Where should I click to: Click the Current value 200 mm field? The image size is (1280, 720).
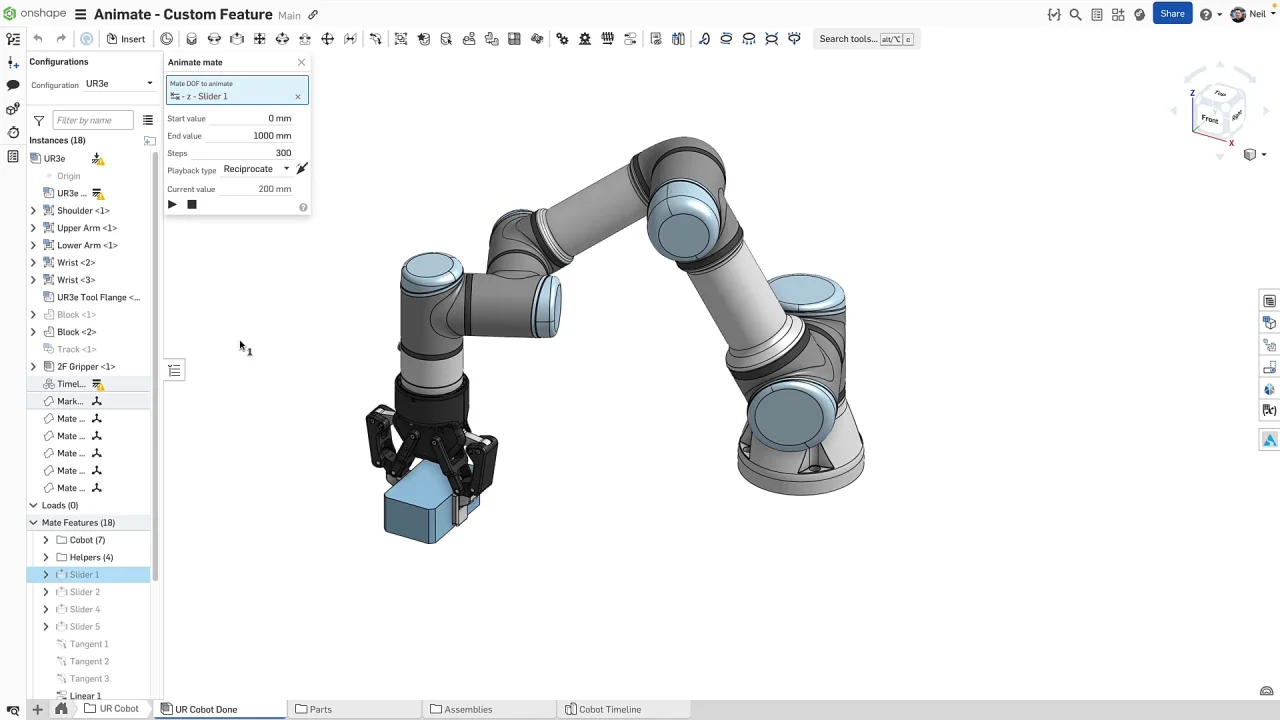pos(257,189)
